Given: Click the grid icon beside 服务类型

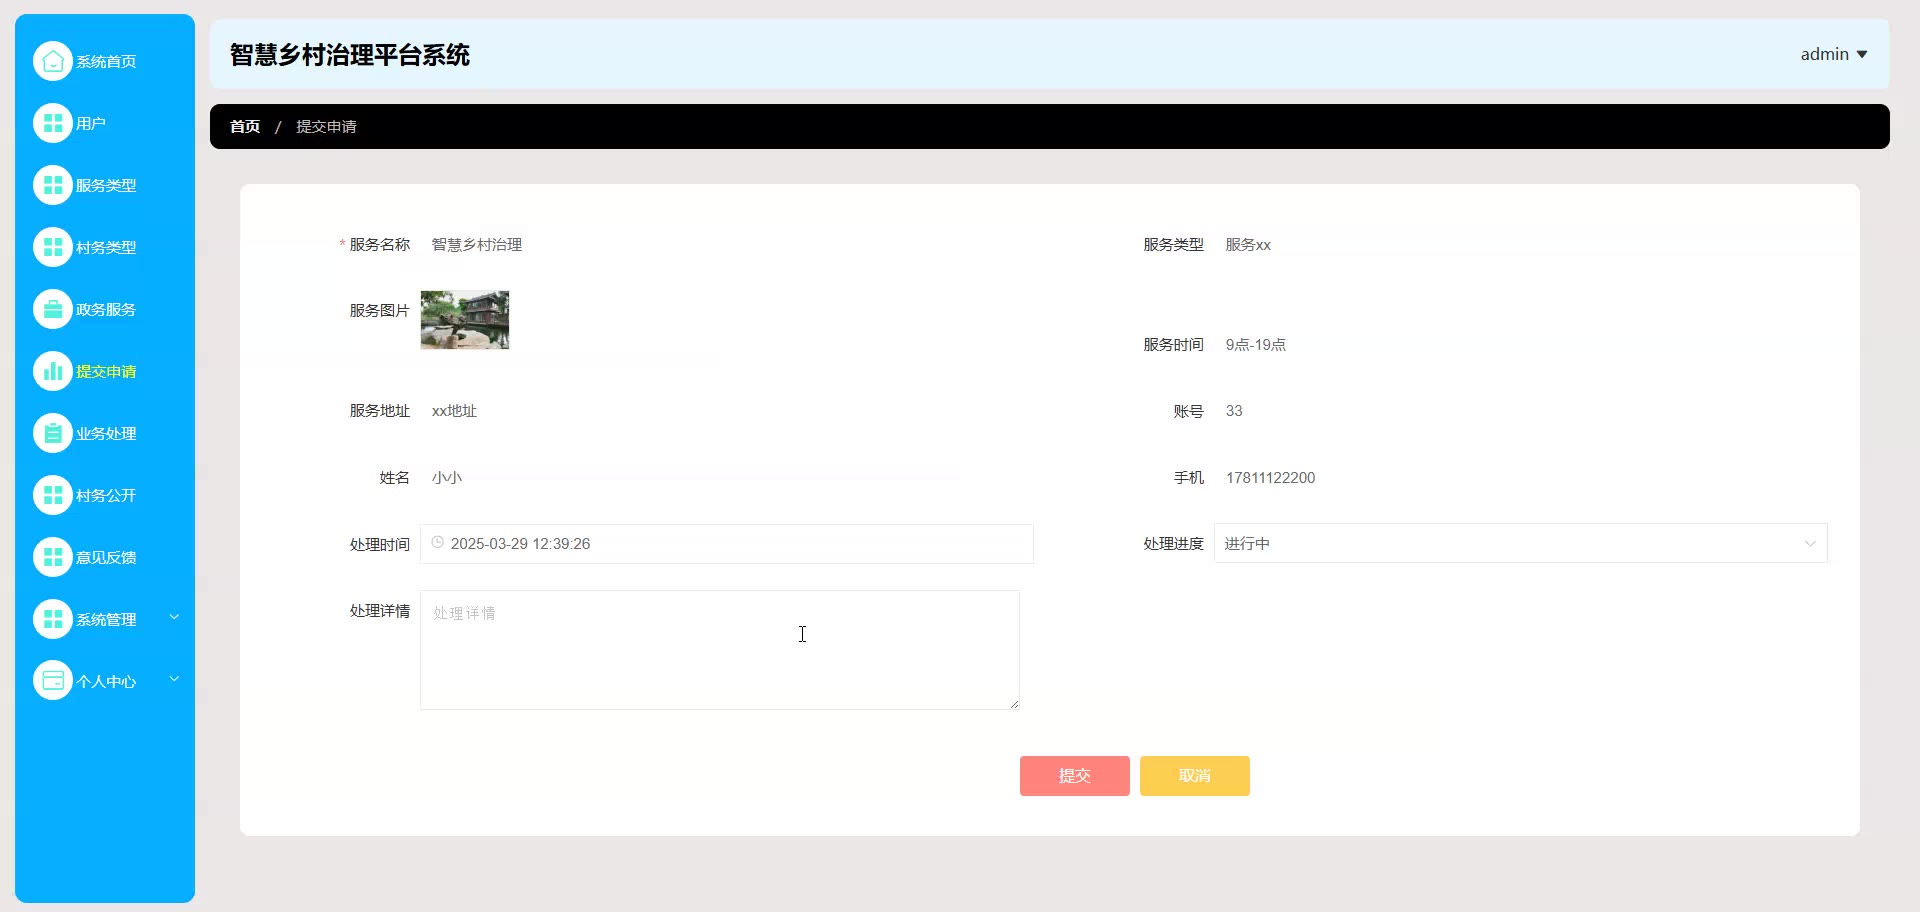Looking at the screenshot, I should point(53,185).
